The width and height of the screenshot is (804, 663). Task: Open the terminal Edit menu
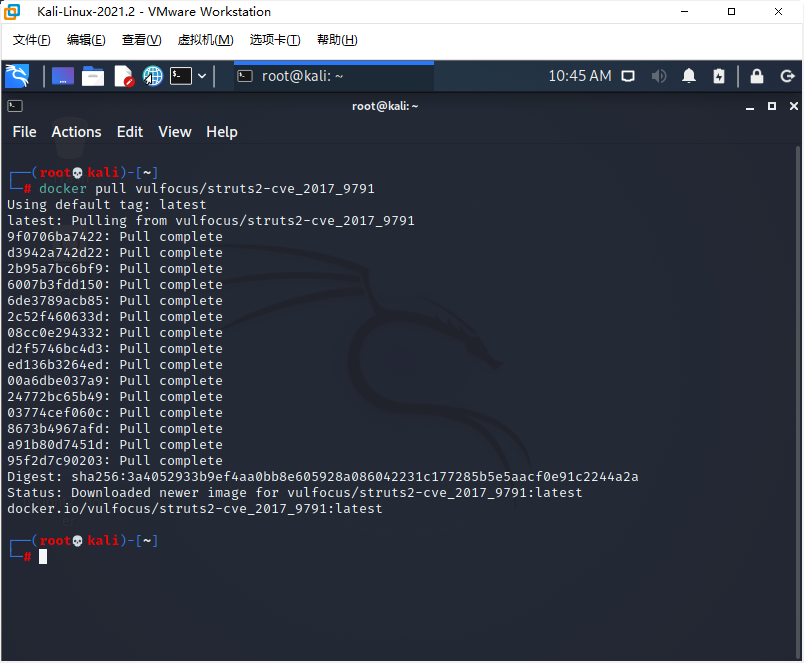pos(130,132)
